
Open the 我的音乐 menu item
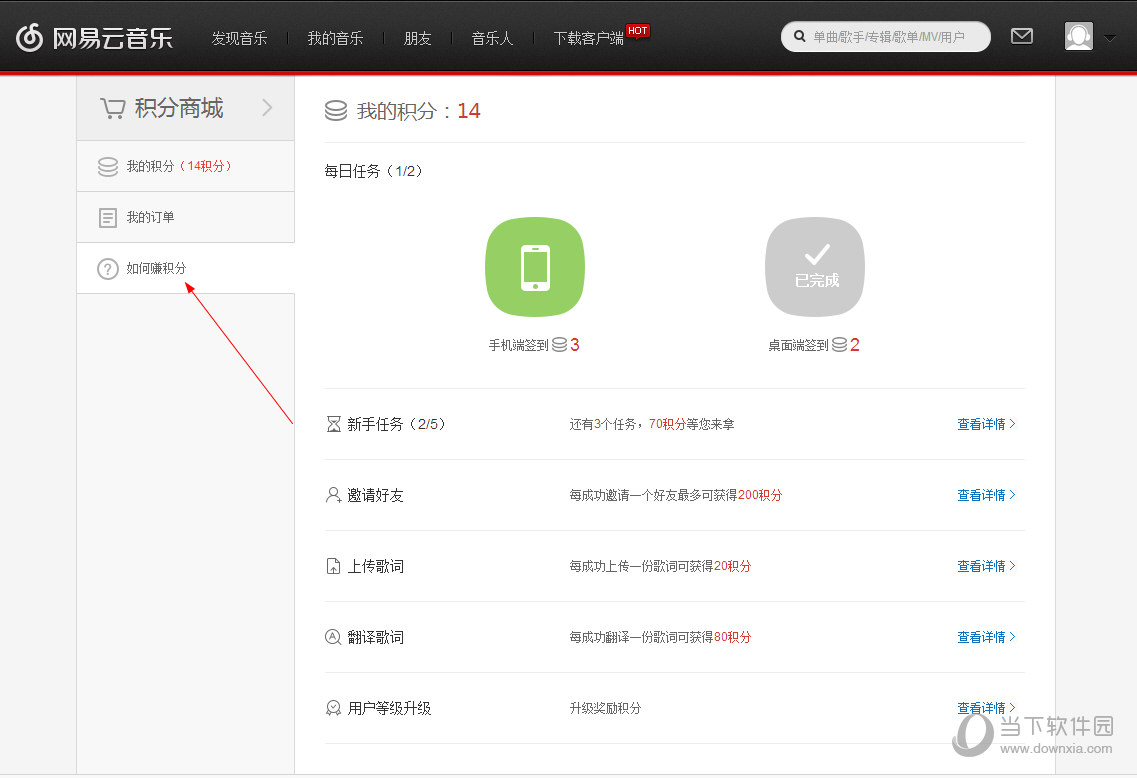click(335, 38)
